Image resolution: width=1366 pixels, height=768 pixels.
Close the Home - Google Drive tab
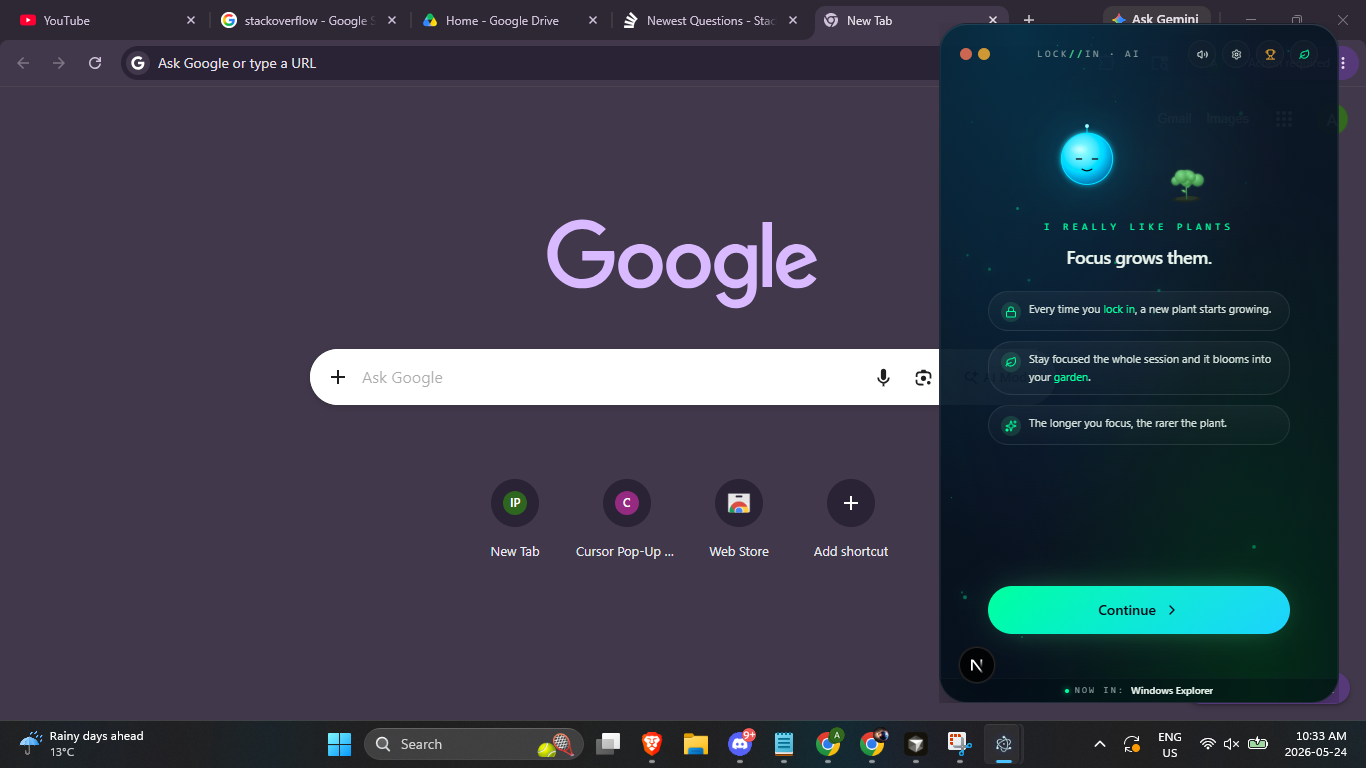pyautogui.click(x=593, y=20)
